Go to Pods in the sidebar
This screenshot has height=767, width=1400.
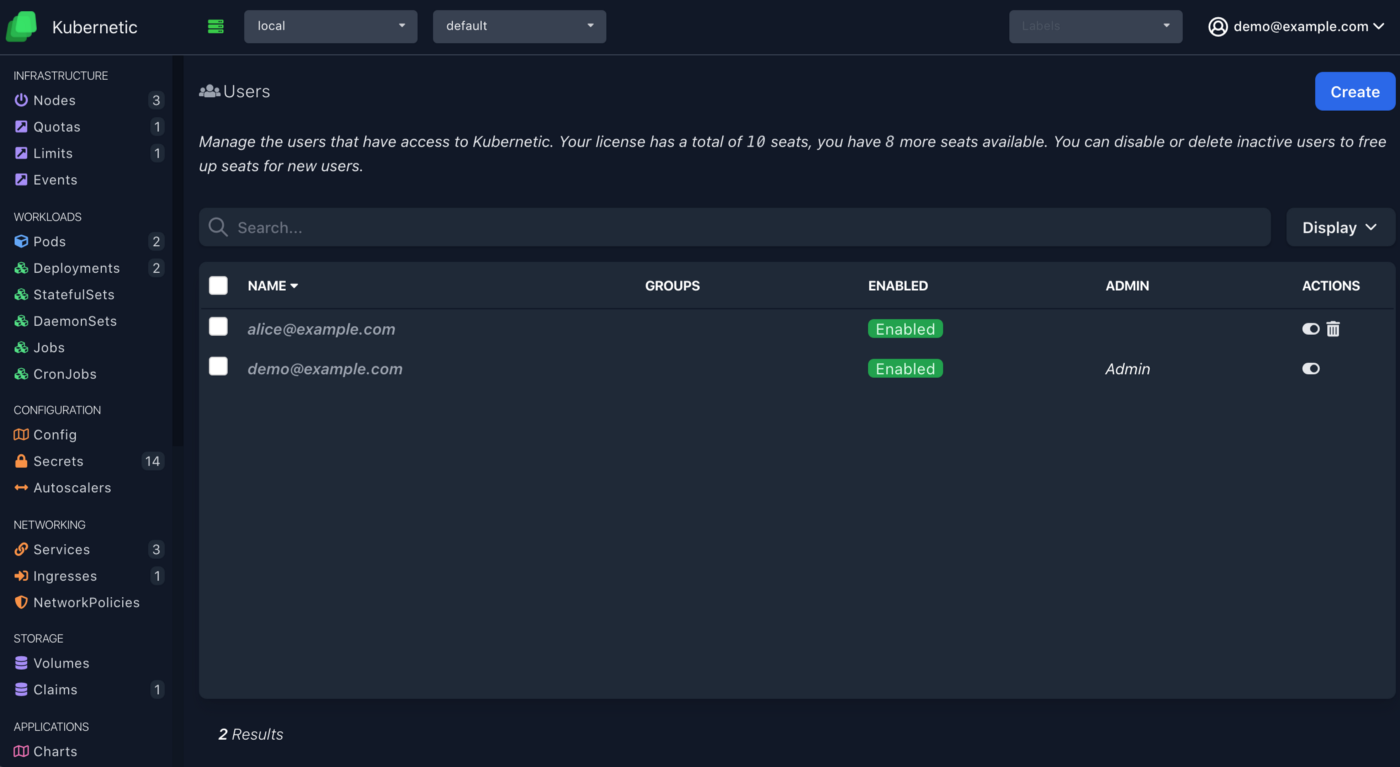49,241
